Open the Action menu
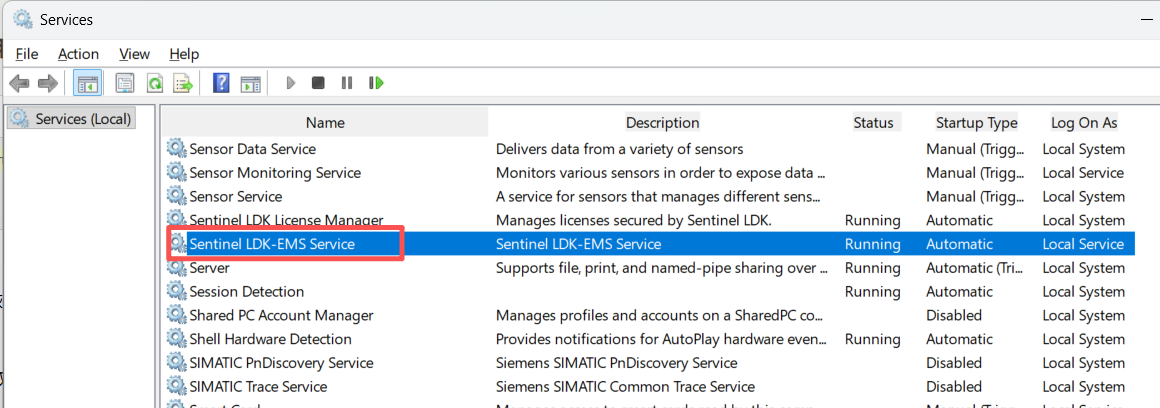 (78, 54)
